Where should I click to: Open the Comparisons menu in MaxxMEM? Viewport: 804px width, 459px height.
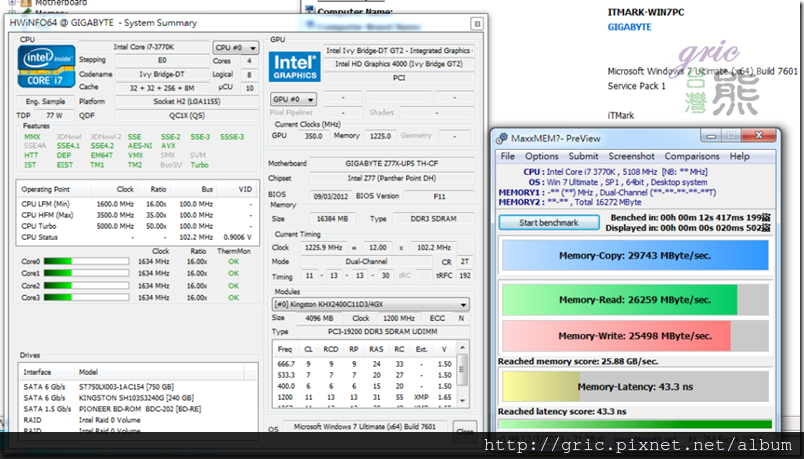click(x=692, y=156)
